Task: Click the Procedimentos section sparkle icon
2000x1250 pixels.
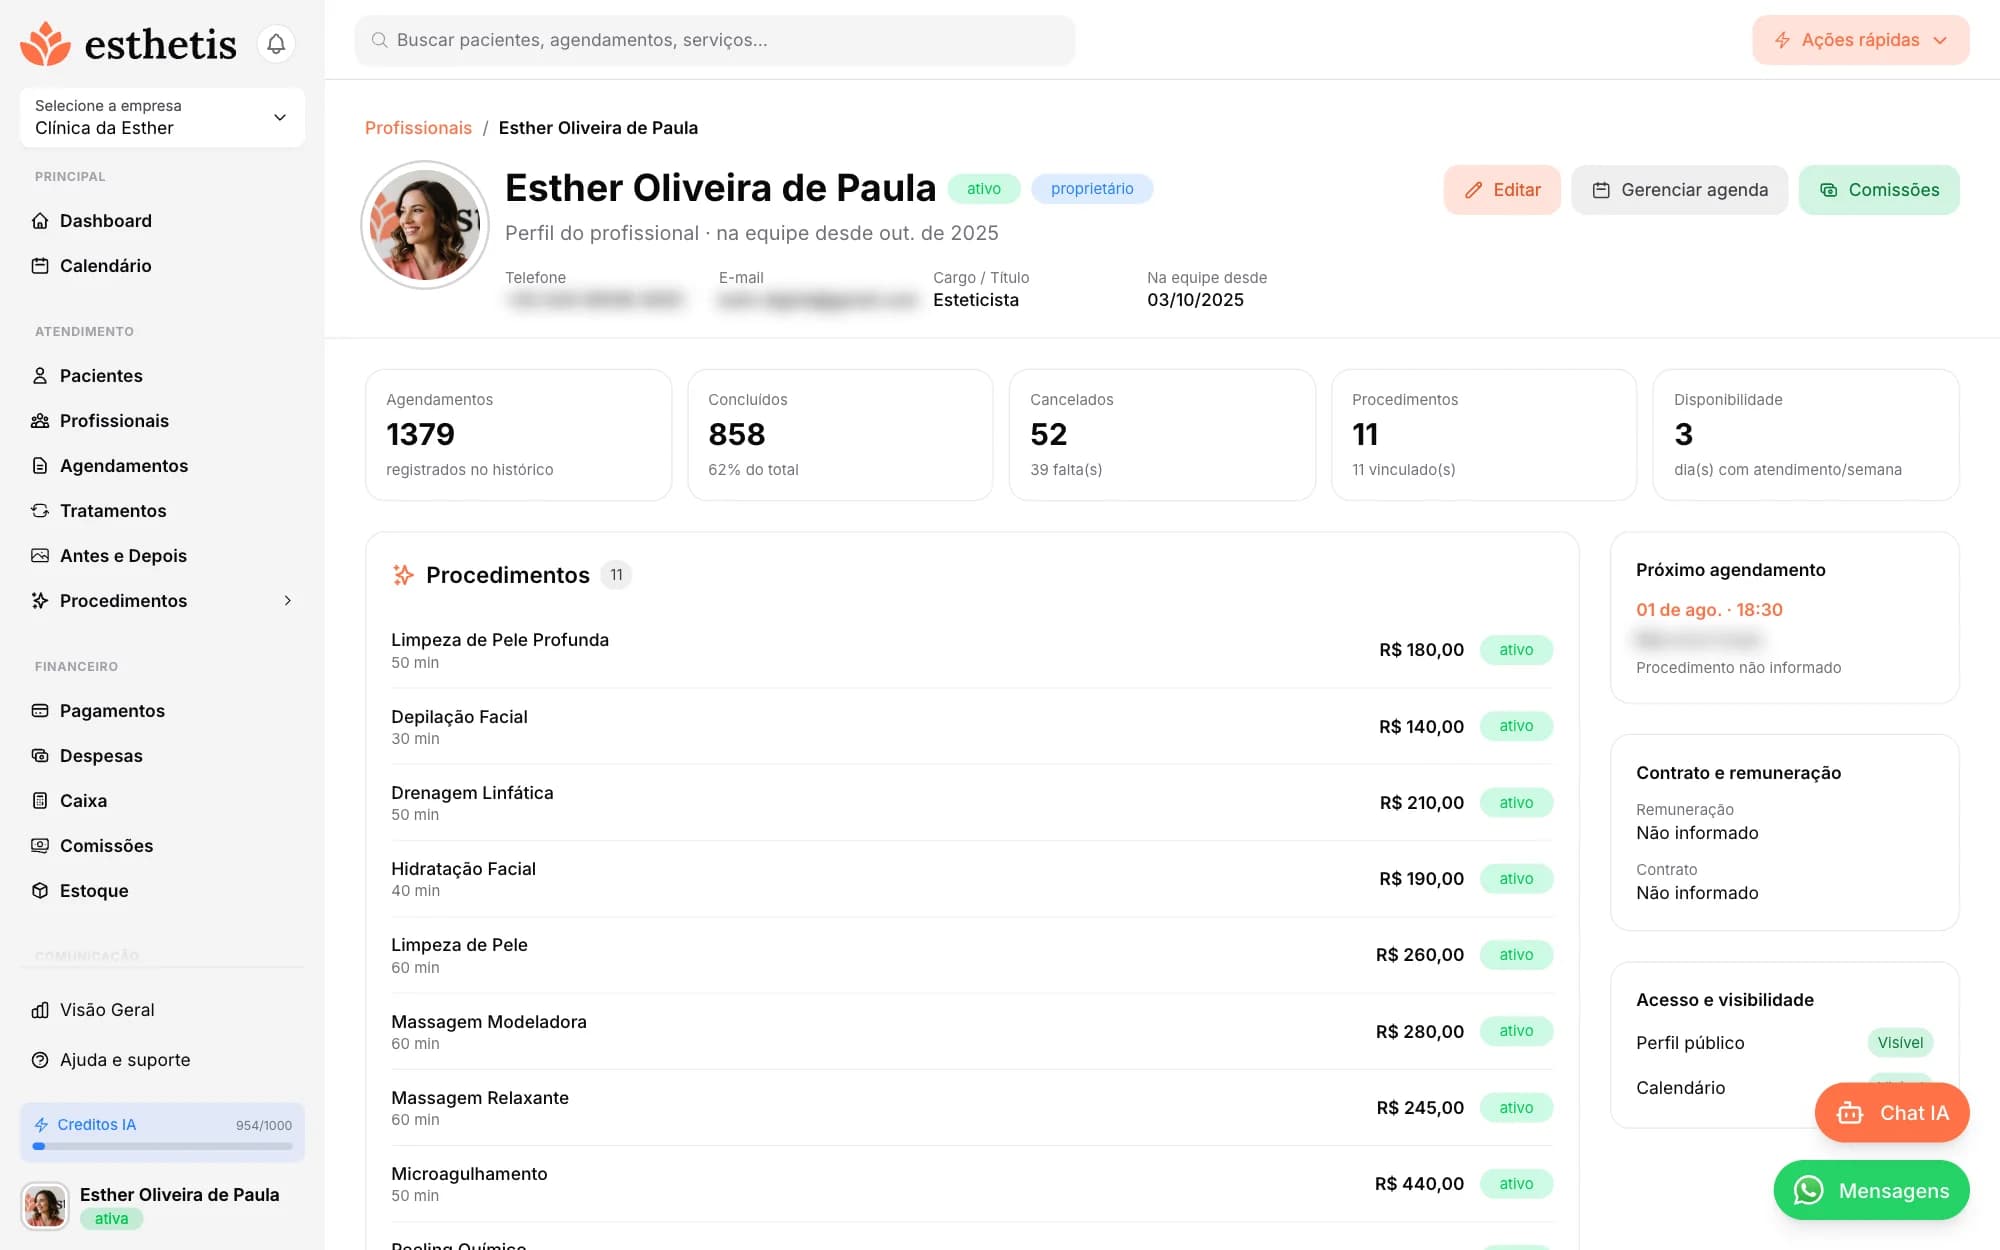Action: (x=403, y=575)
